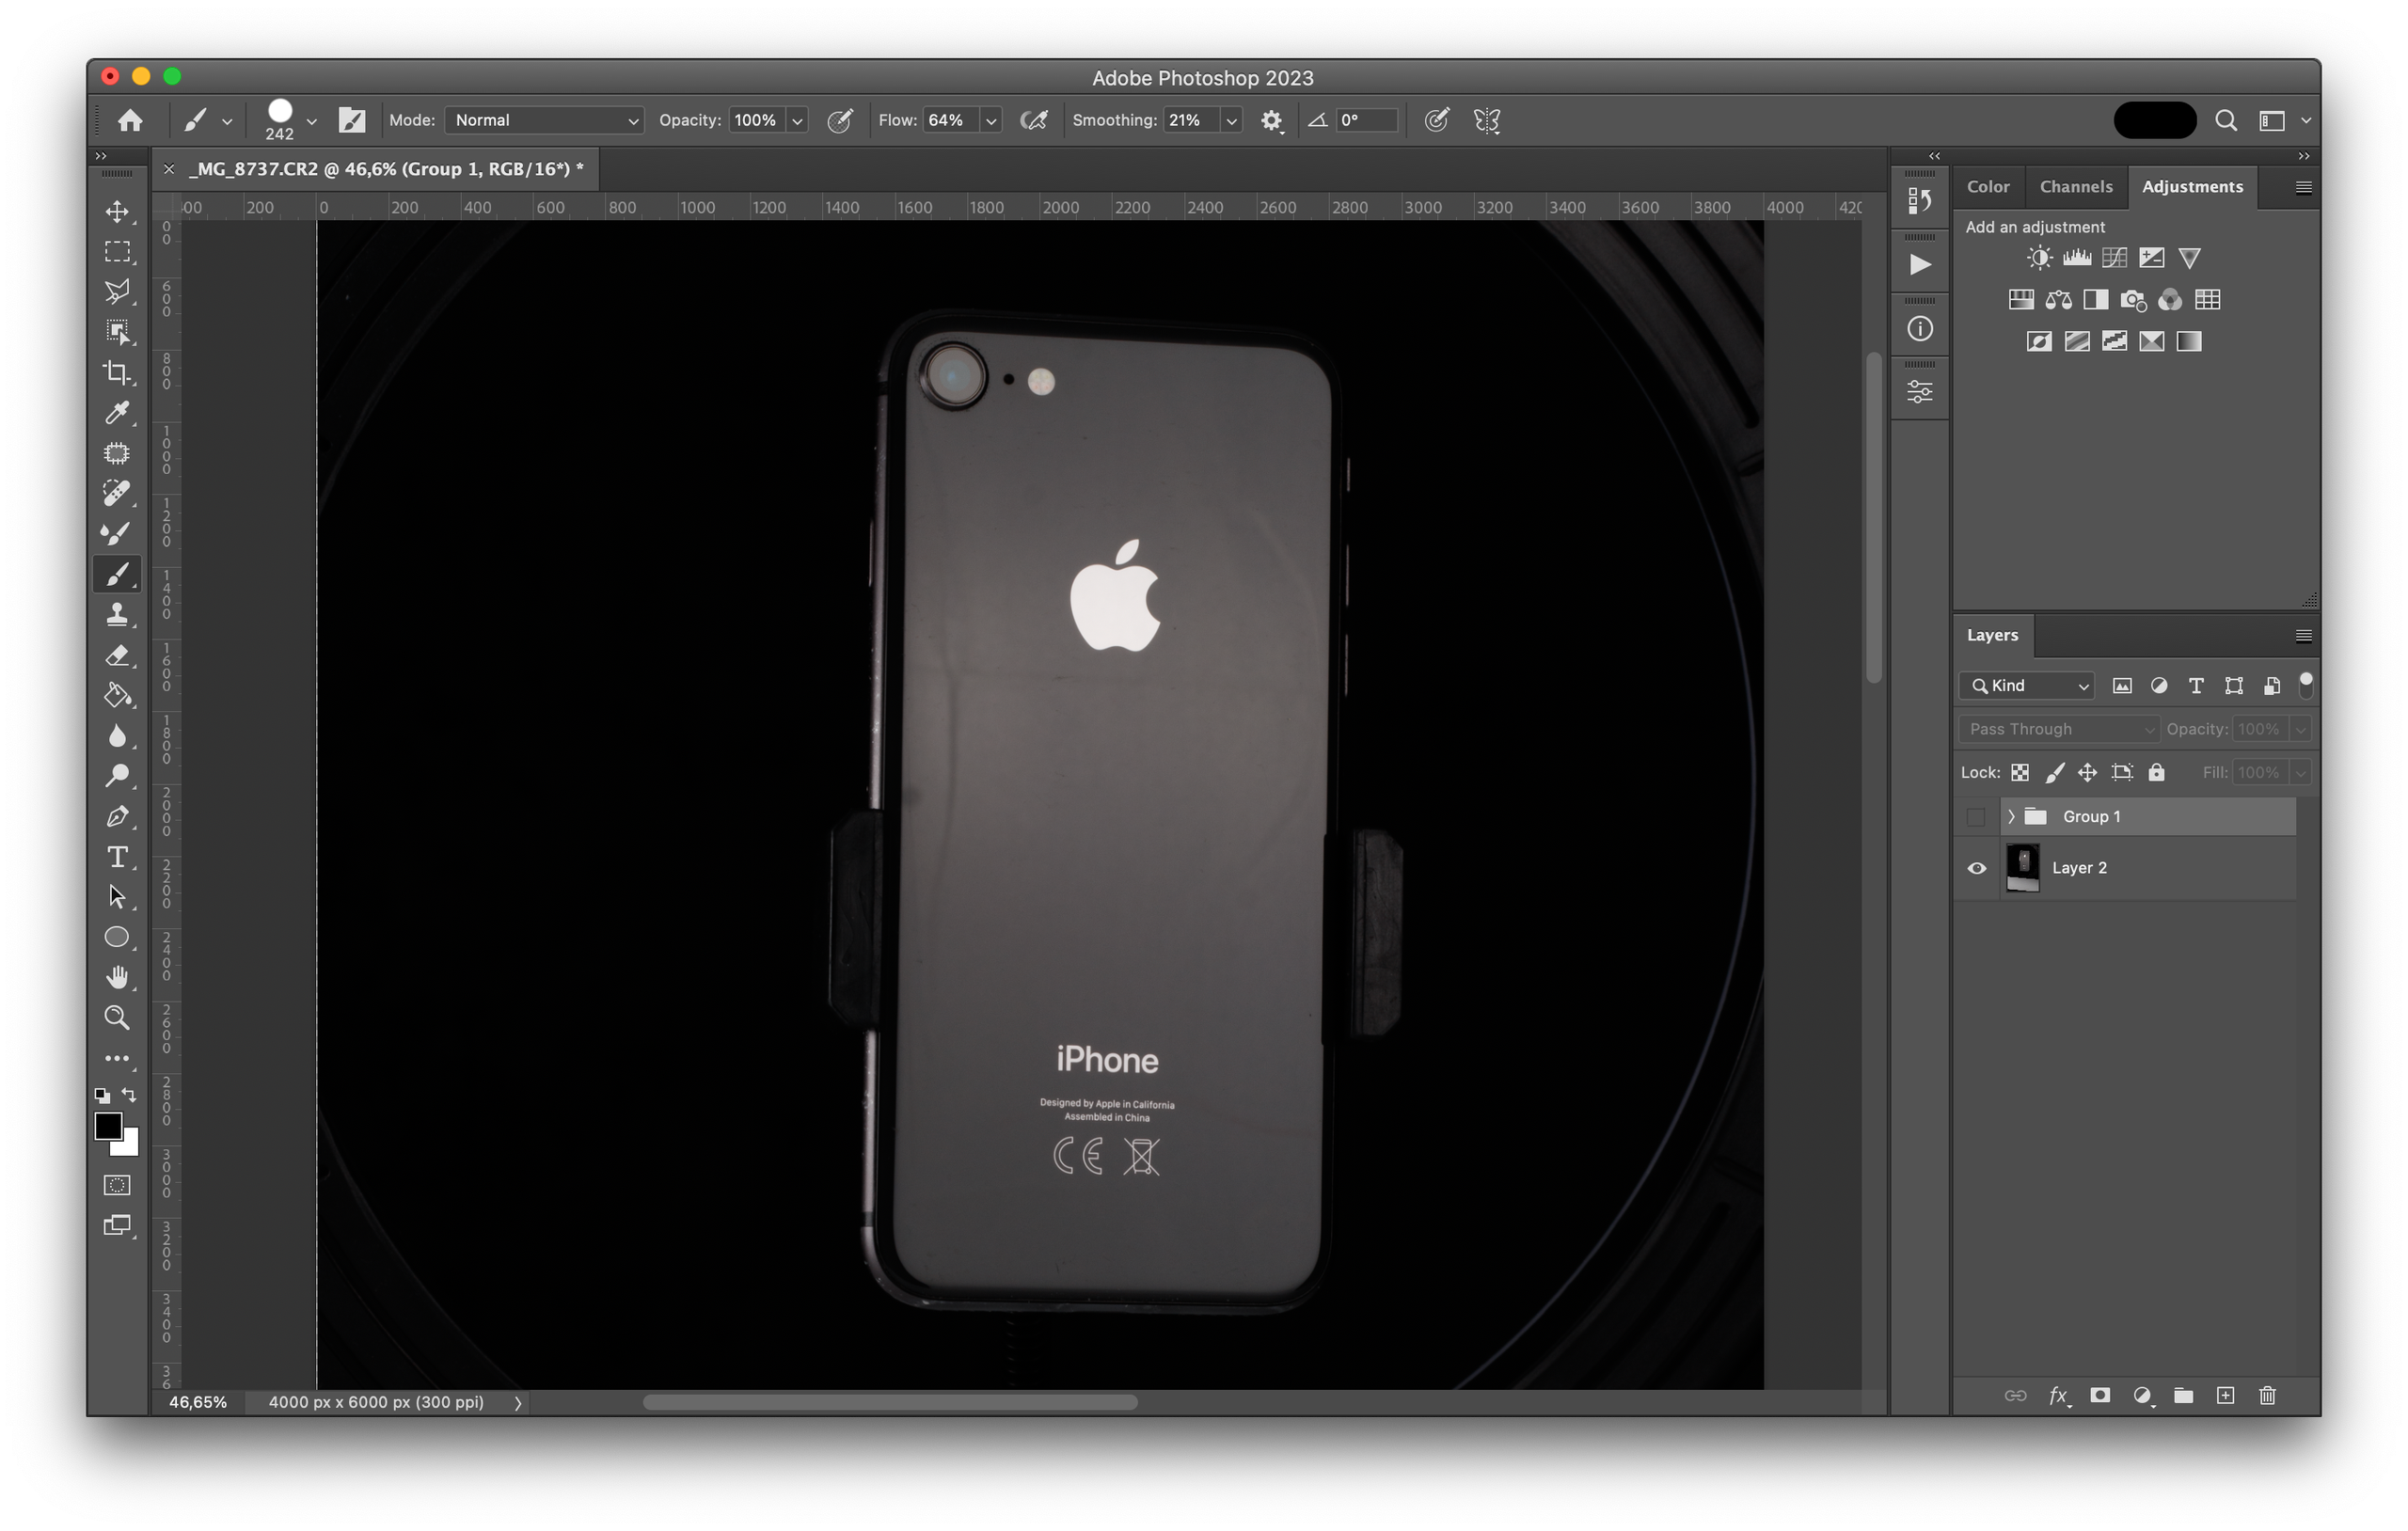Open the History panel icon
The image size is (2408, 1531).
point(1919,200)
